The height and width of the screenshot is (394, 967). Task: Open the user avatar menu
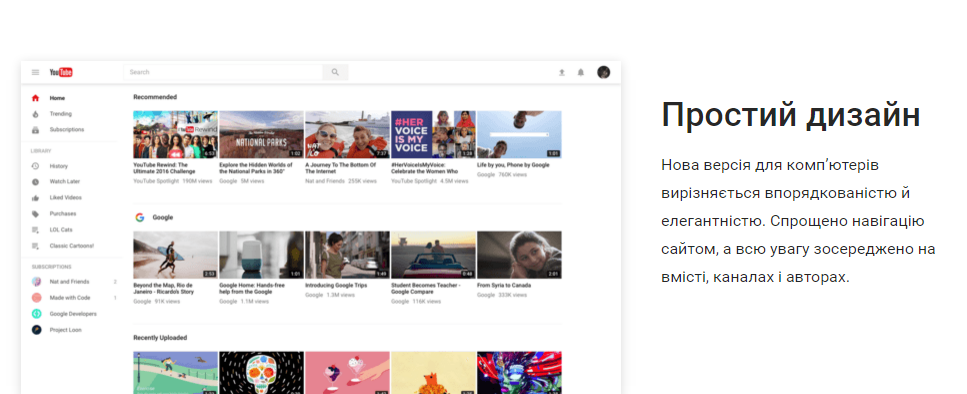[x=604, y=72]
